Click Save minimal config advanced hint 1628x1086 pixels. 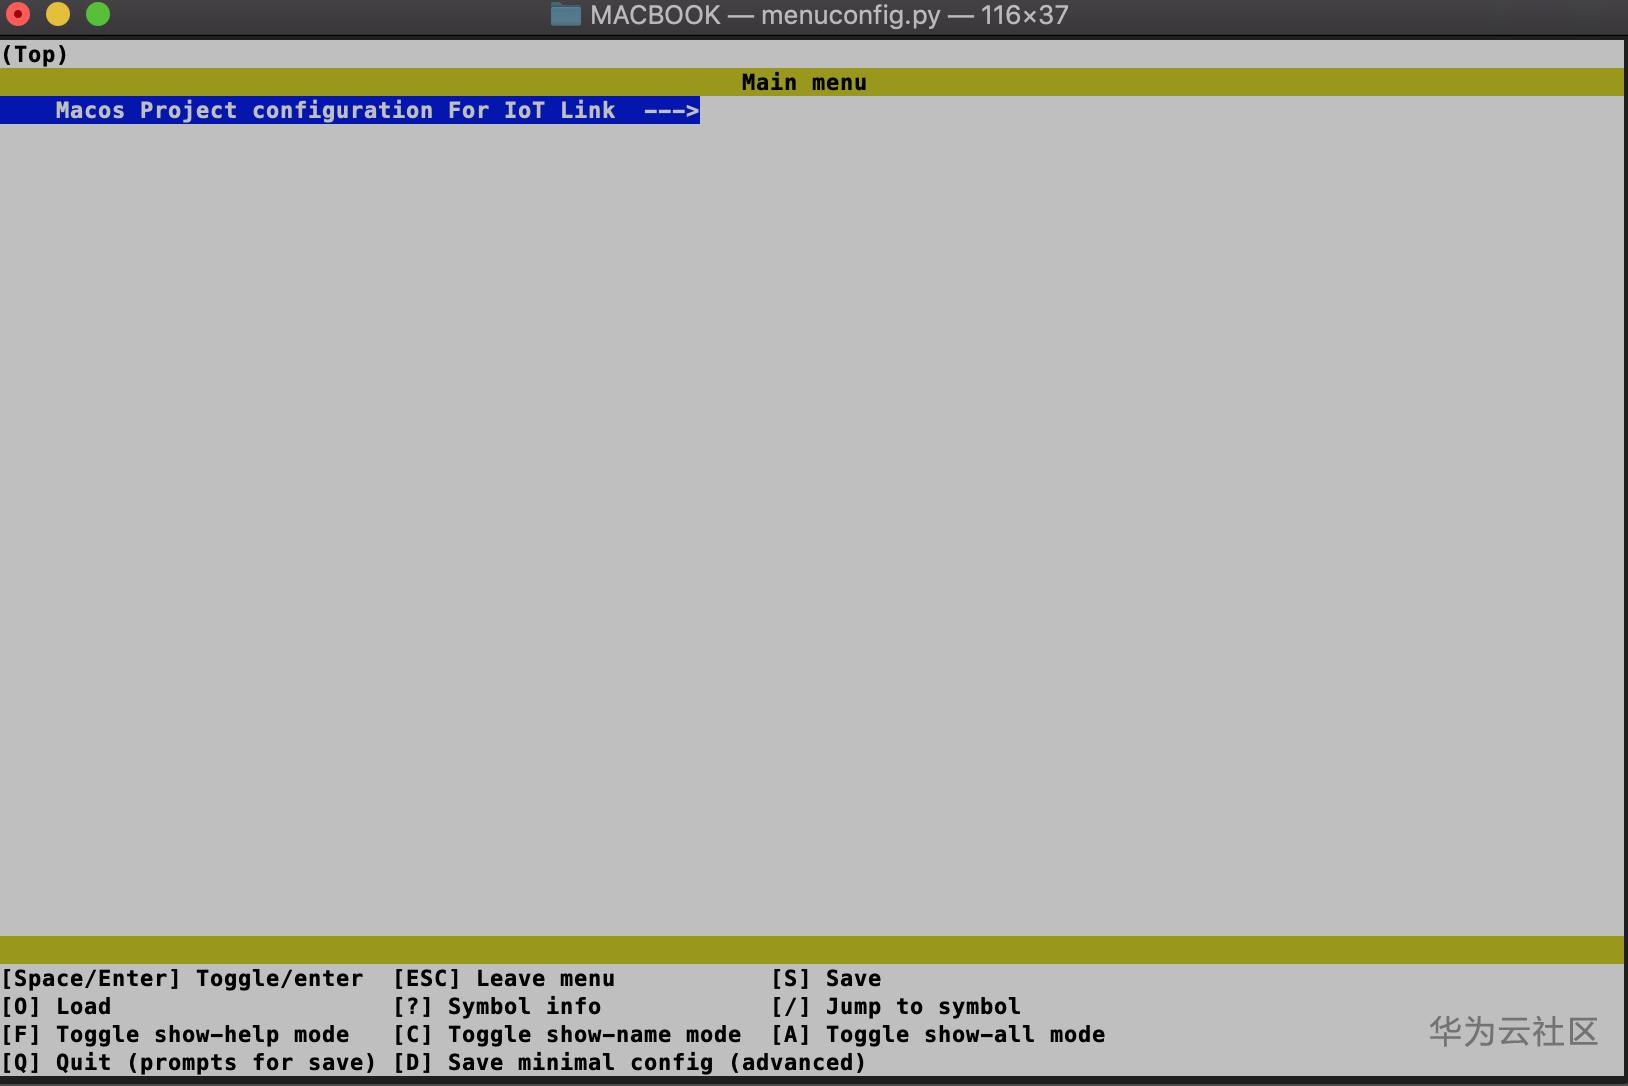(x=630, y=1062)
